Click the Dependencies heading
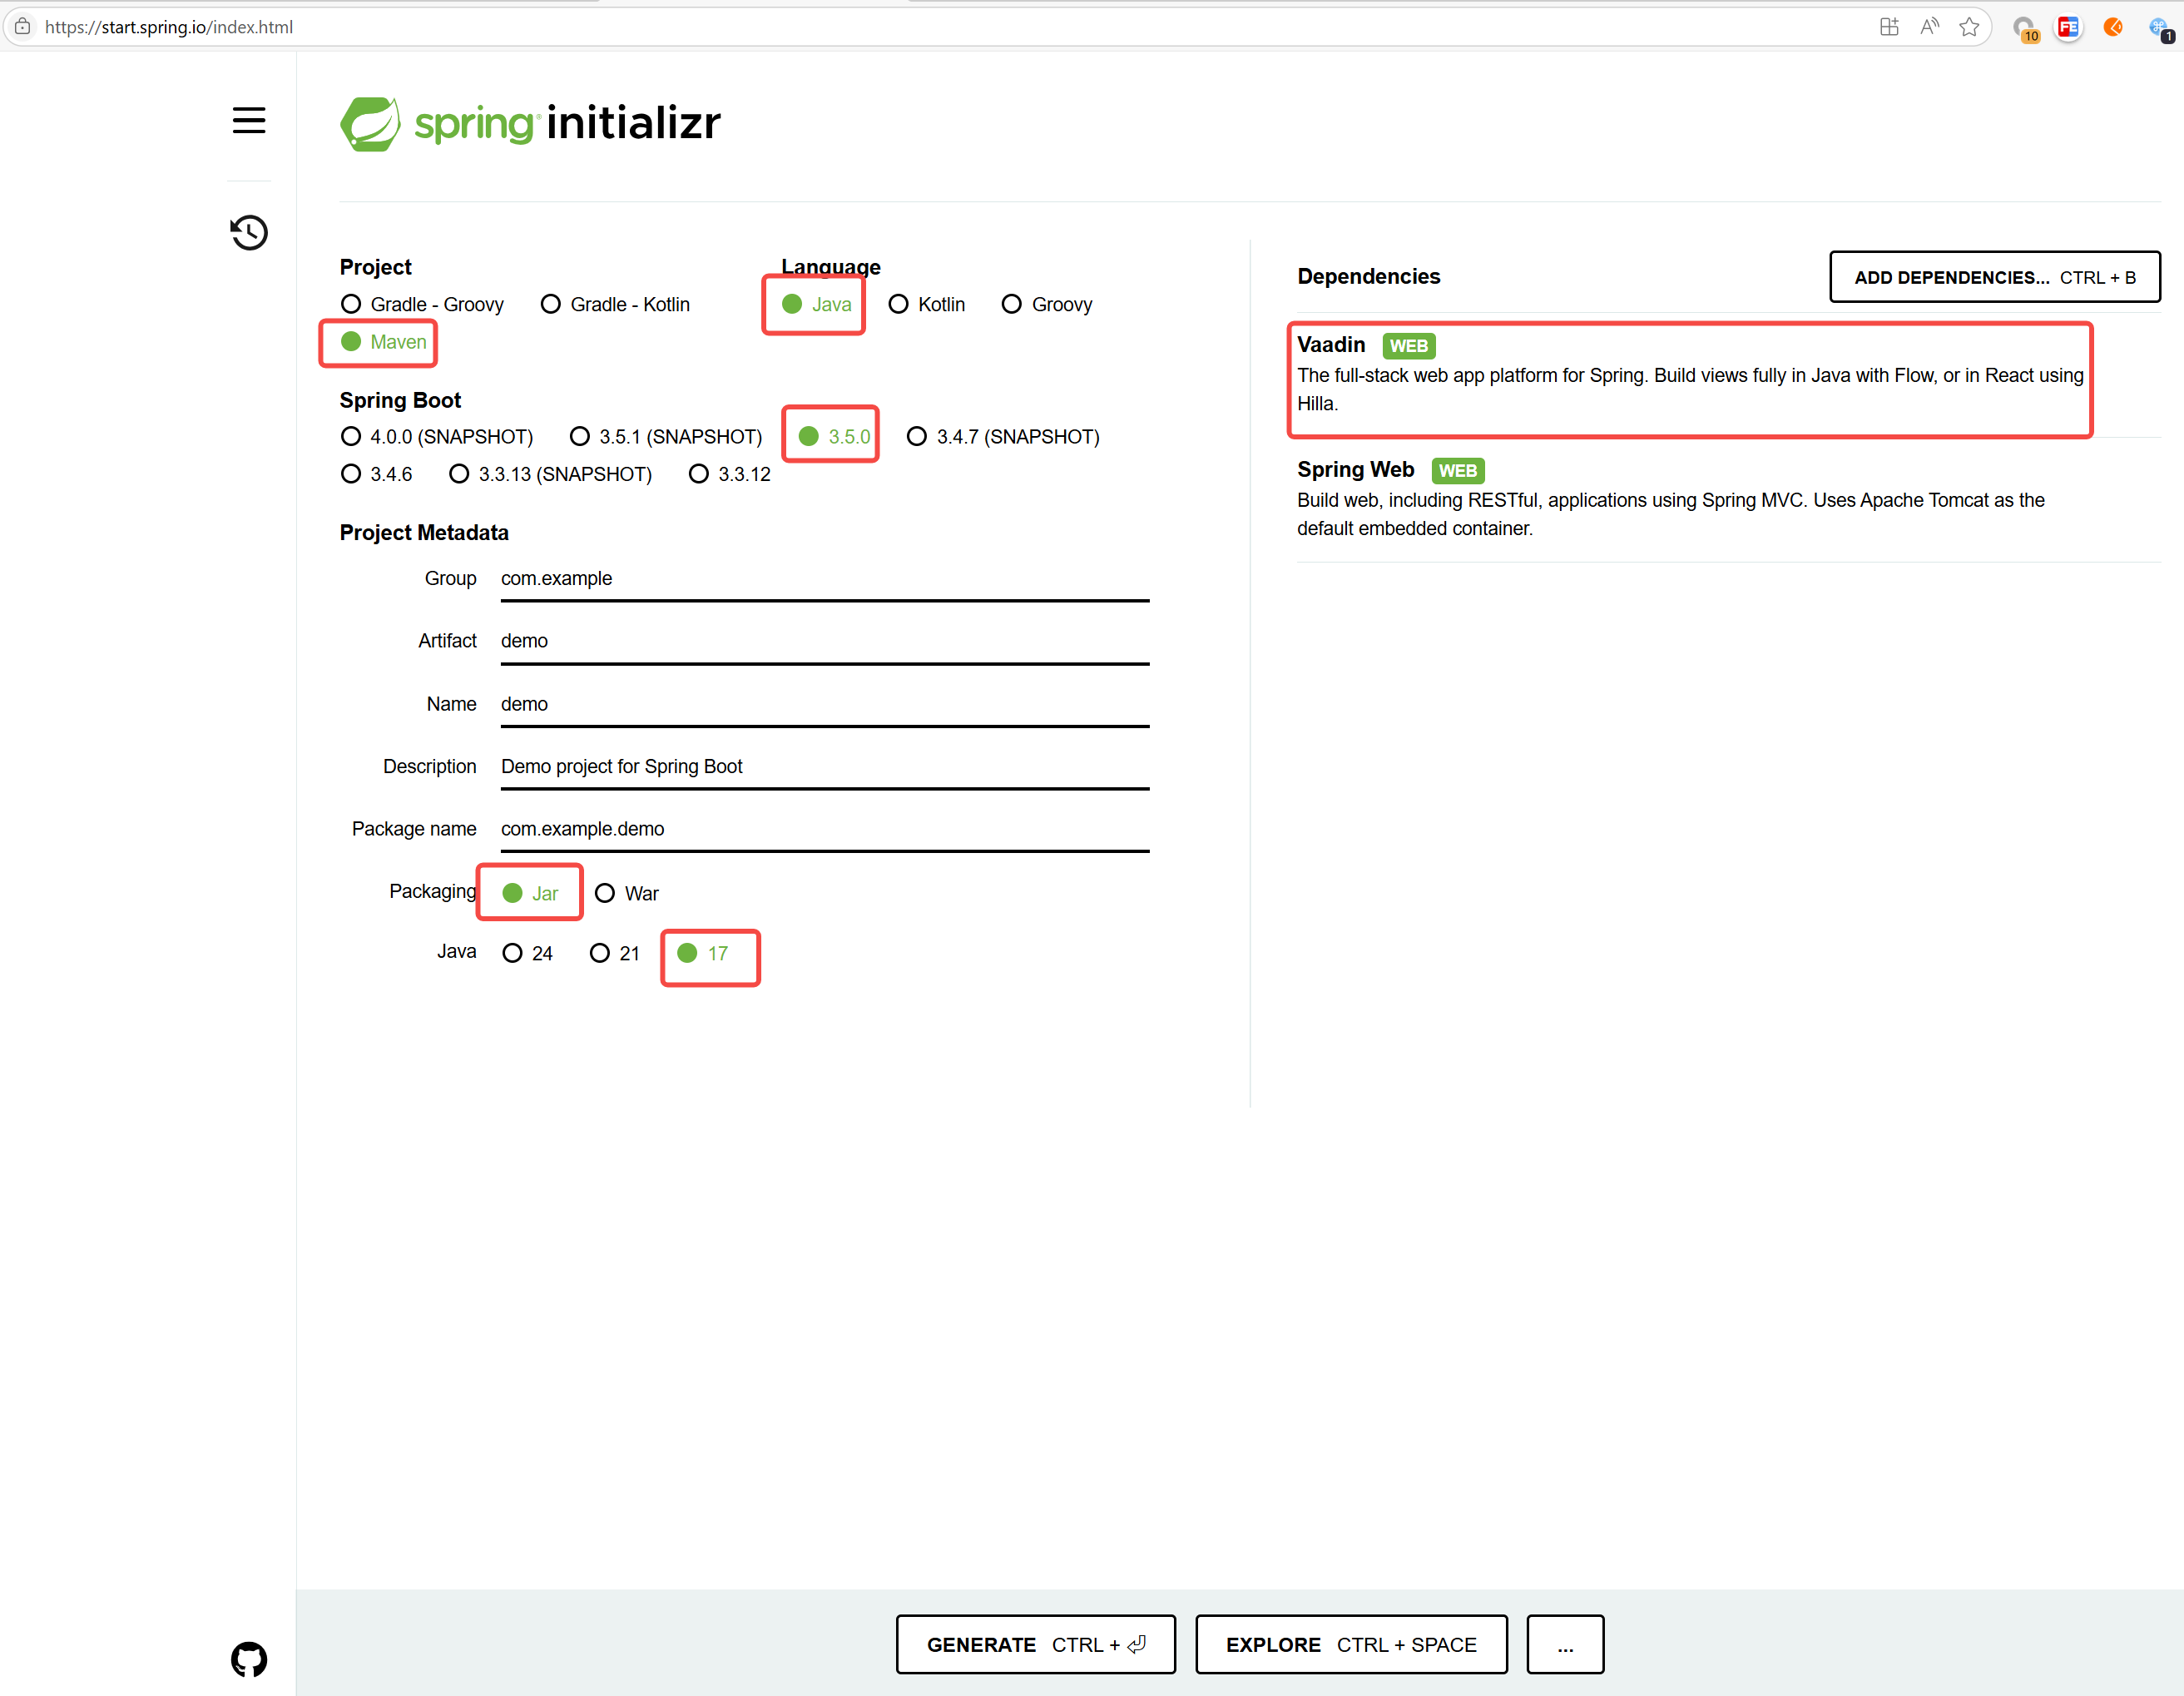The width and height of the screenshot is (2184, 1696). coord(1368,277)
